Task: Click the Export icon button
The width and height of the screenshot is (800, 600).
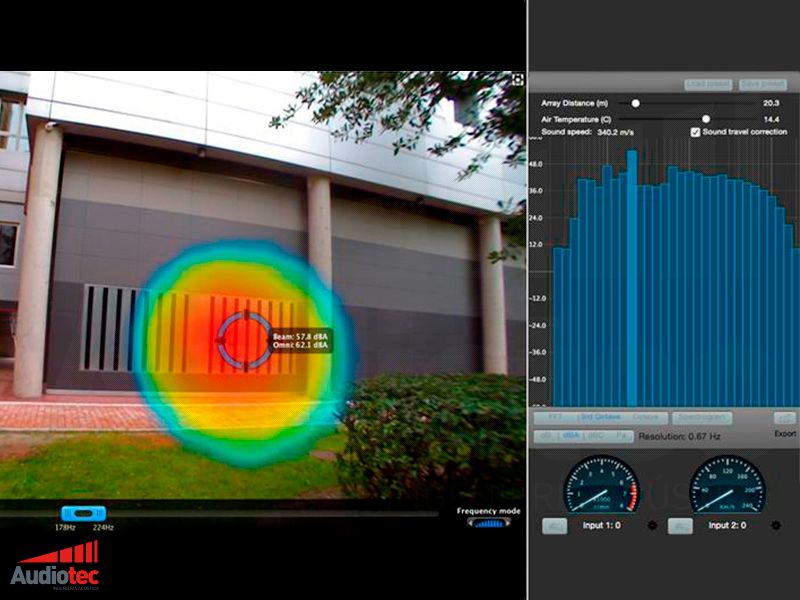Action: 785,419
